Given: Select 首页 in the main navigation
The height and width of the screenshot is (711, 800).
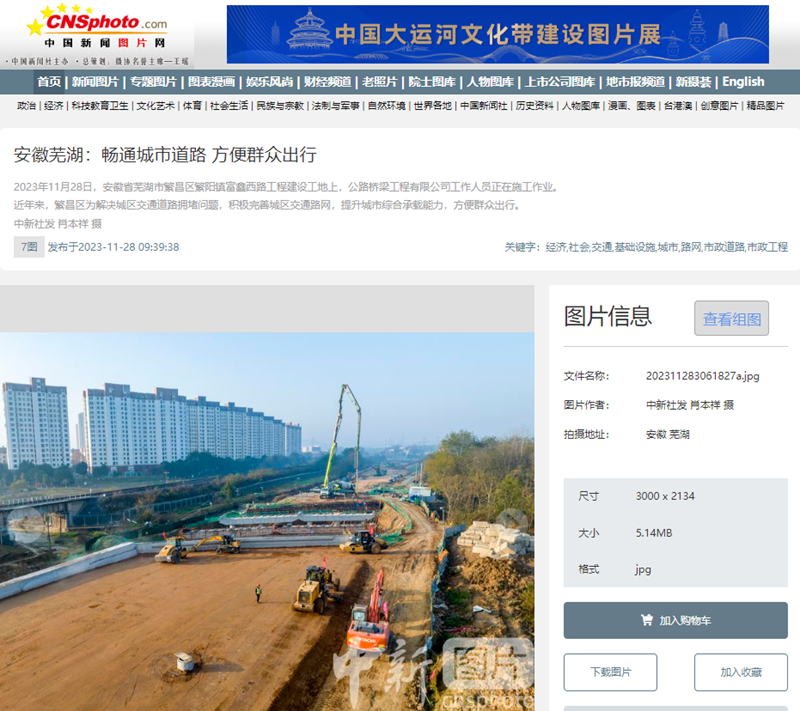Looking at the screenshot, I should pos(49,82).
